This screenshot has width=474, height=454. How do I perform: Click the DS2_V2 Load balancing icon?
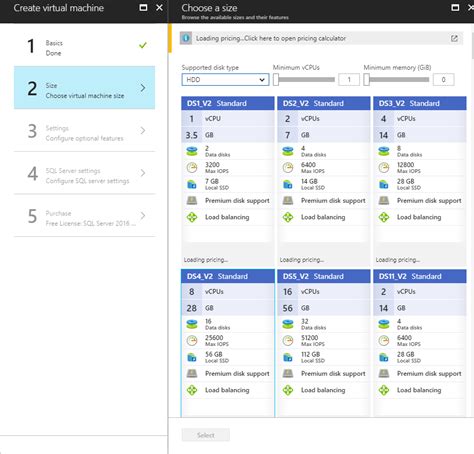[x=288, y=217]
